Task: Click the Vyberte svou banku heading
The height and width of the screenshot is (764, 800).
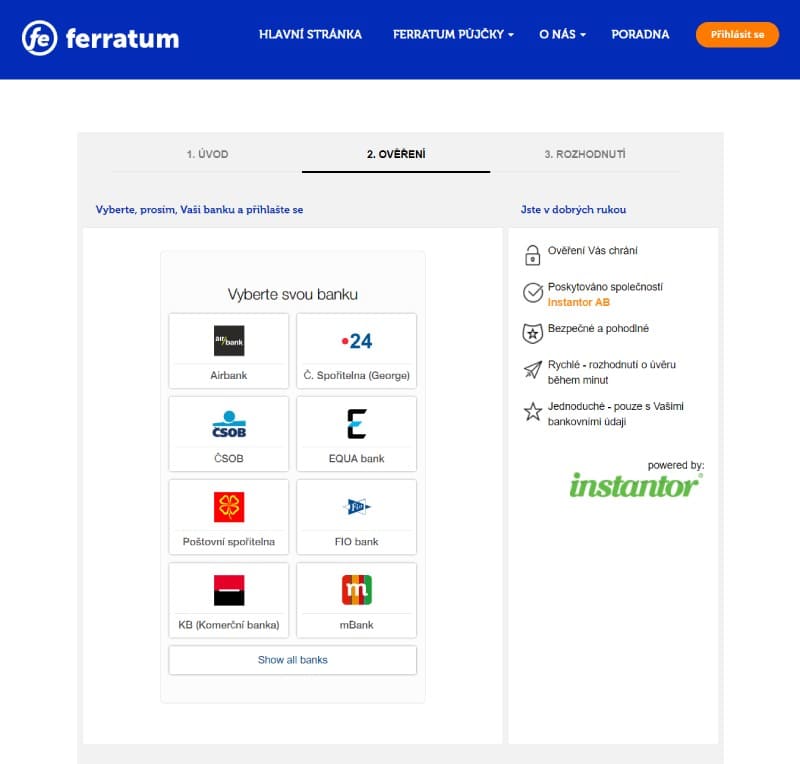Action: pos(292,294)
